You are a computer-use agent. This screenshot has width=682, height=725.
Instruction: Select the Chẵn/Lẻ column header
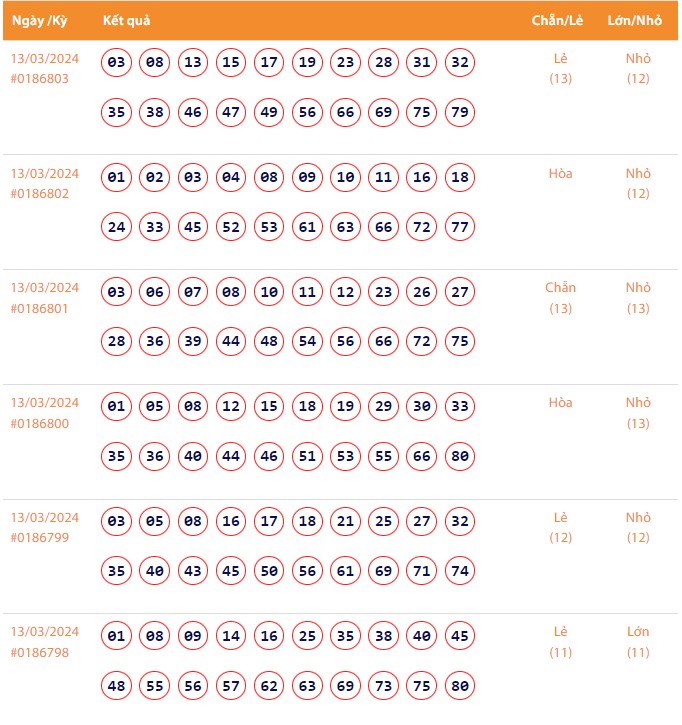click(559, 21)
